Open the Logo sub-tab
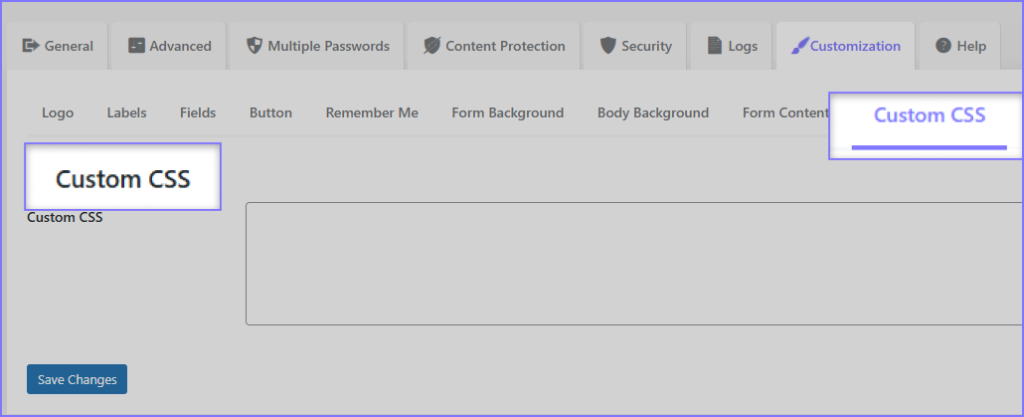The height and width of the screenshot is (417, 1024). coord(57,113)
